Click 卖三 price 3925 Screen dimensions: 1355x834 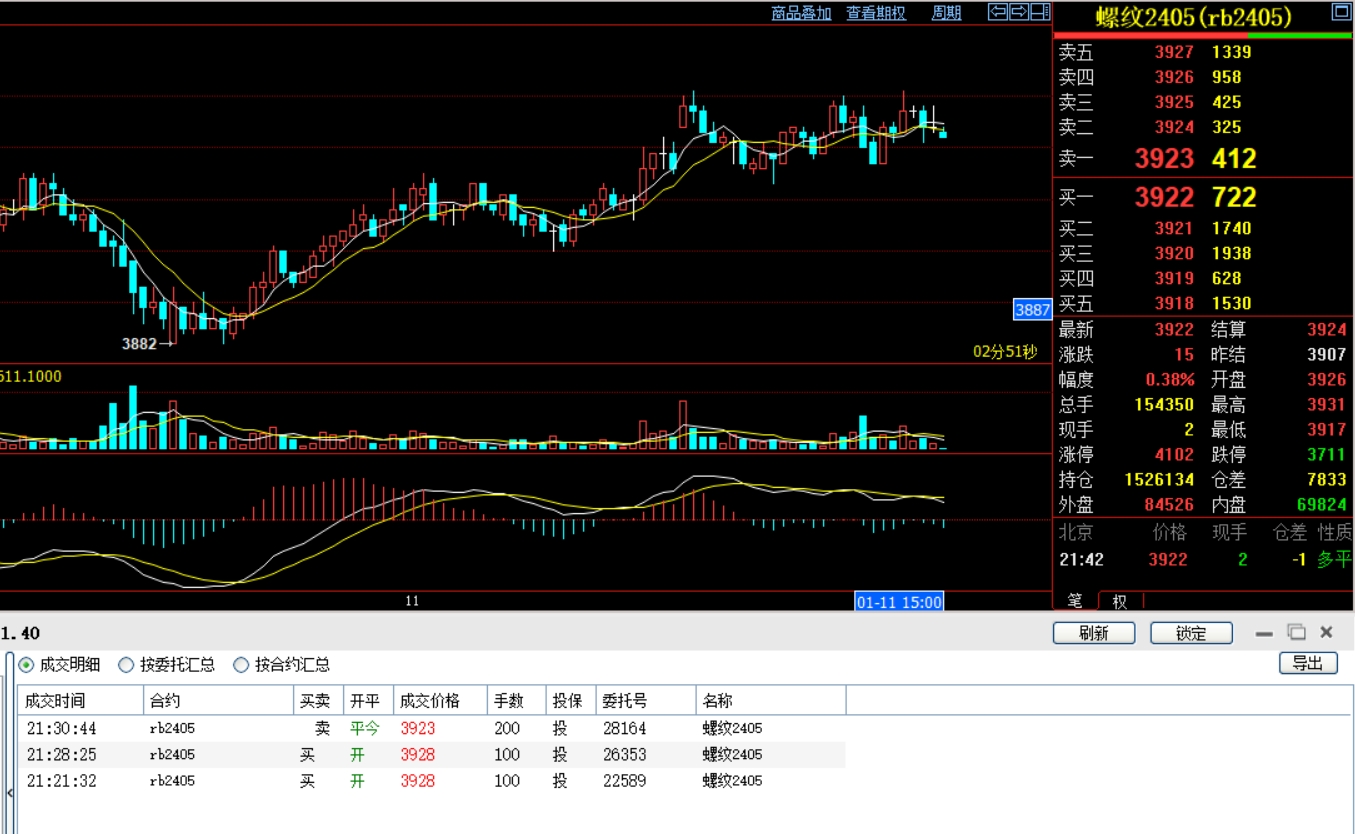1174,102
